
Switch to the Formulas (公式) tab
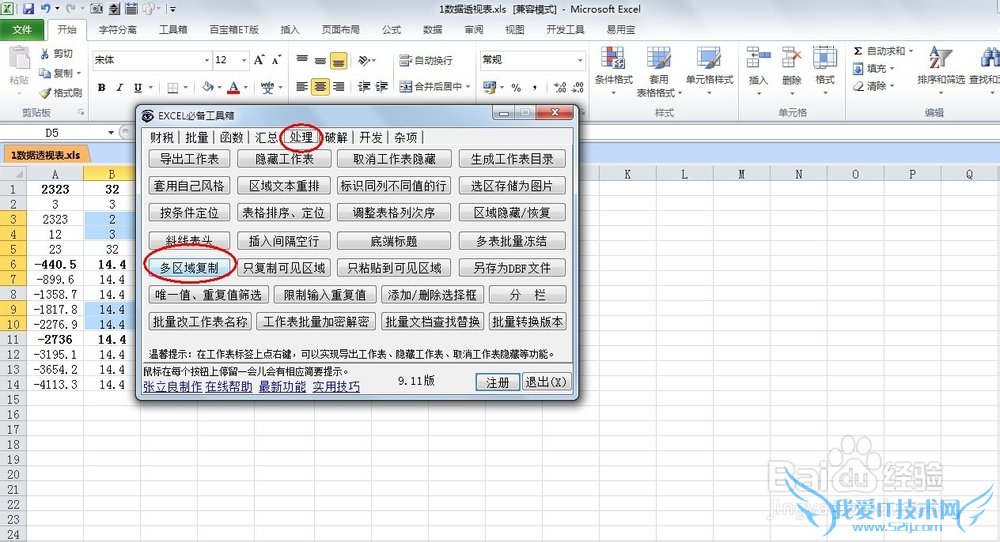tap(392, 29)
